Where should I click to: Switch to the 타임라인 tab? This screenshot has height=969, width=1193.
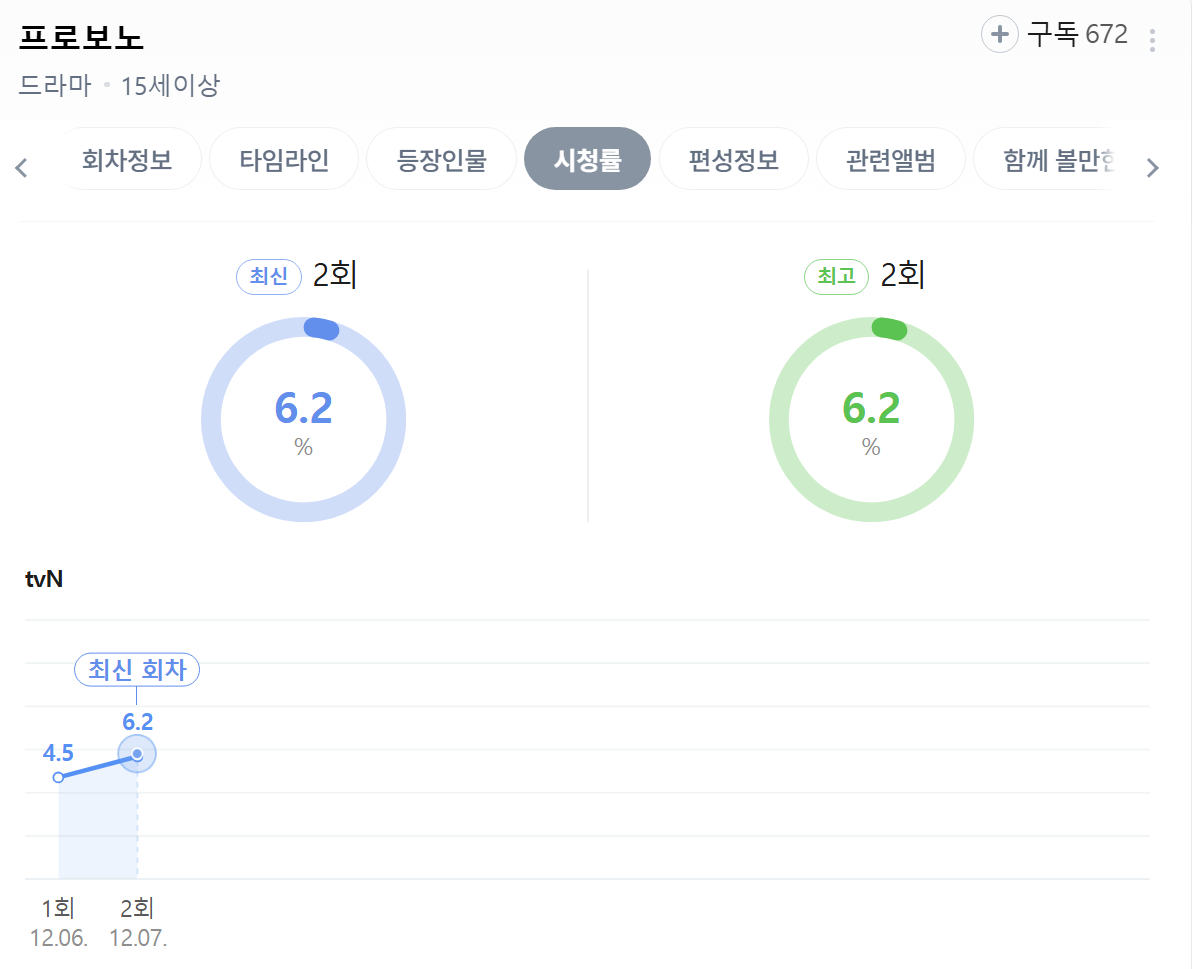284,159
